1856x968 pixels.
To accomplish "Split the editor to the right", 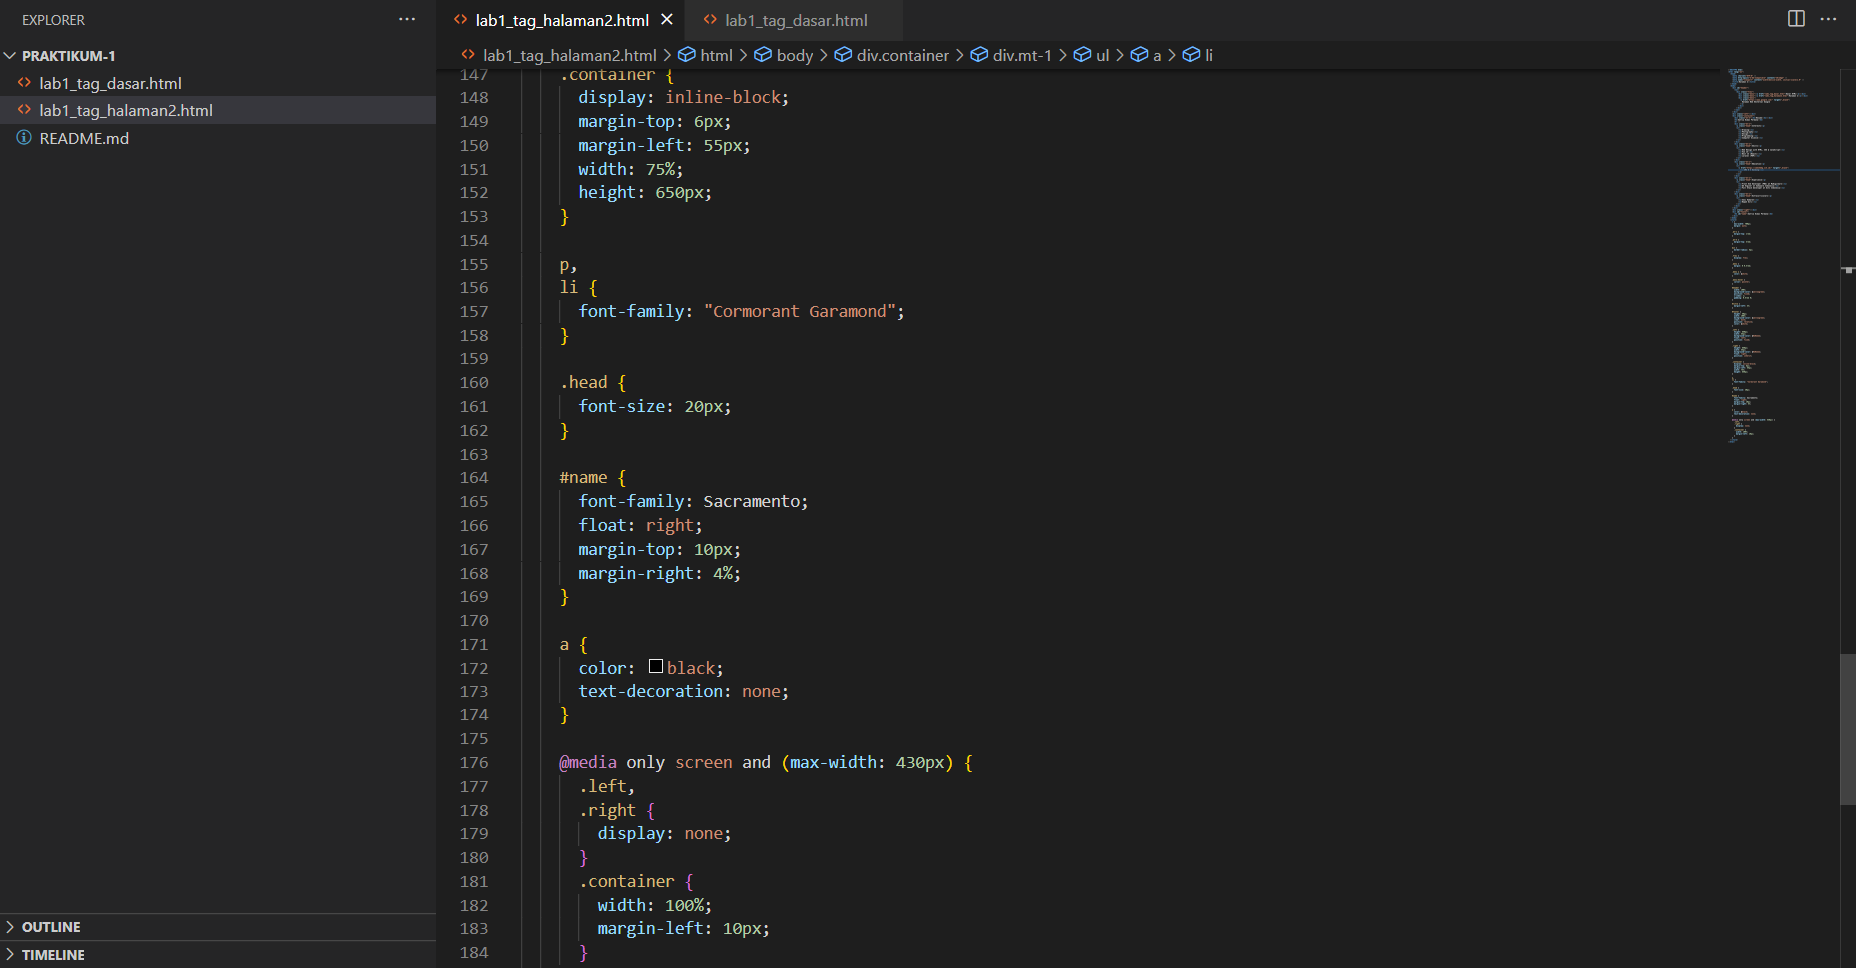I will pyautogui.click(x=1796, y=19).
